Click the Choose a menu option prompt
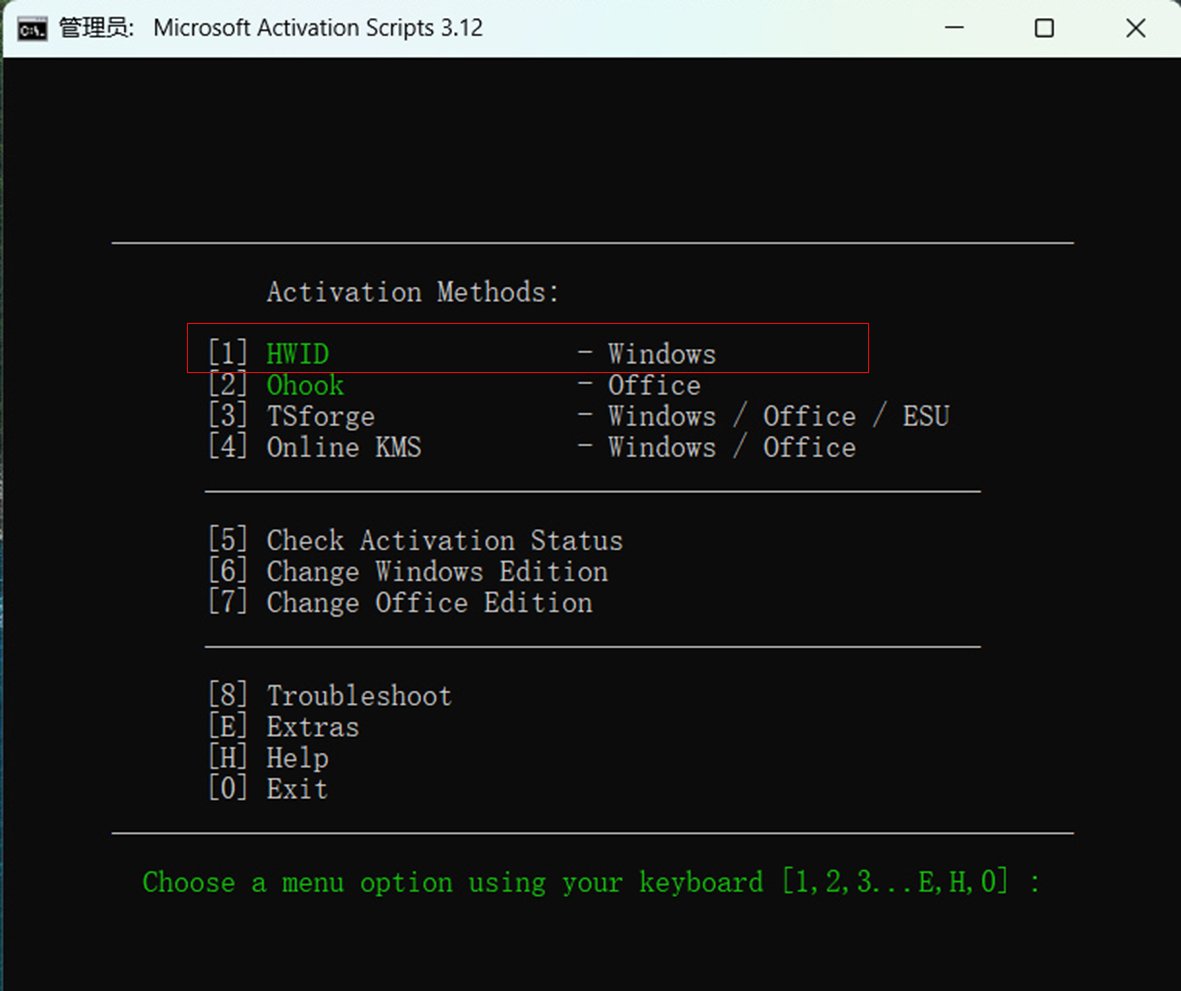This screenshot has width=1181, height=991. tap(591, 882)
